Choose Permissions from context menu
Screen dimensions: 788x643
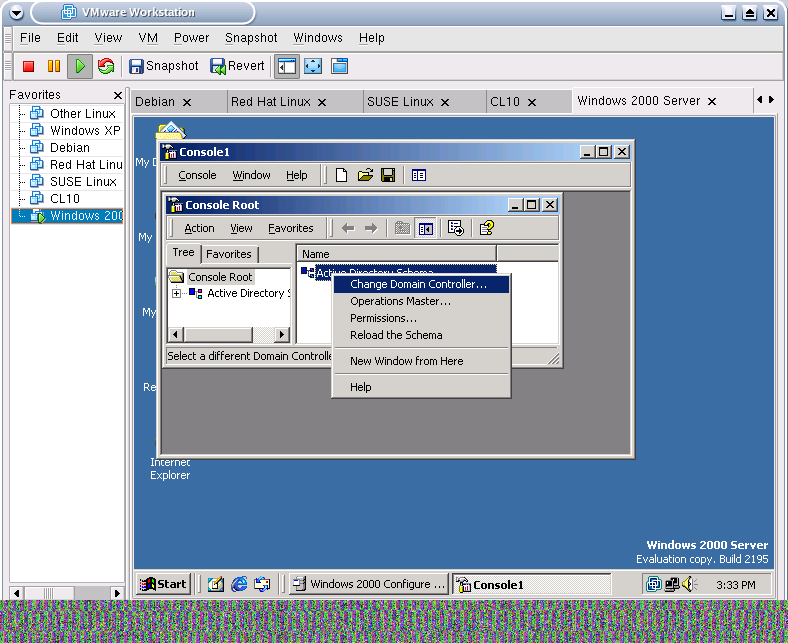(x=421, y=319)
